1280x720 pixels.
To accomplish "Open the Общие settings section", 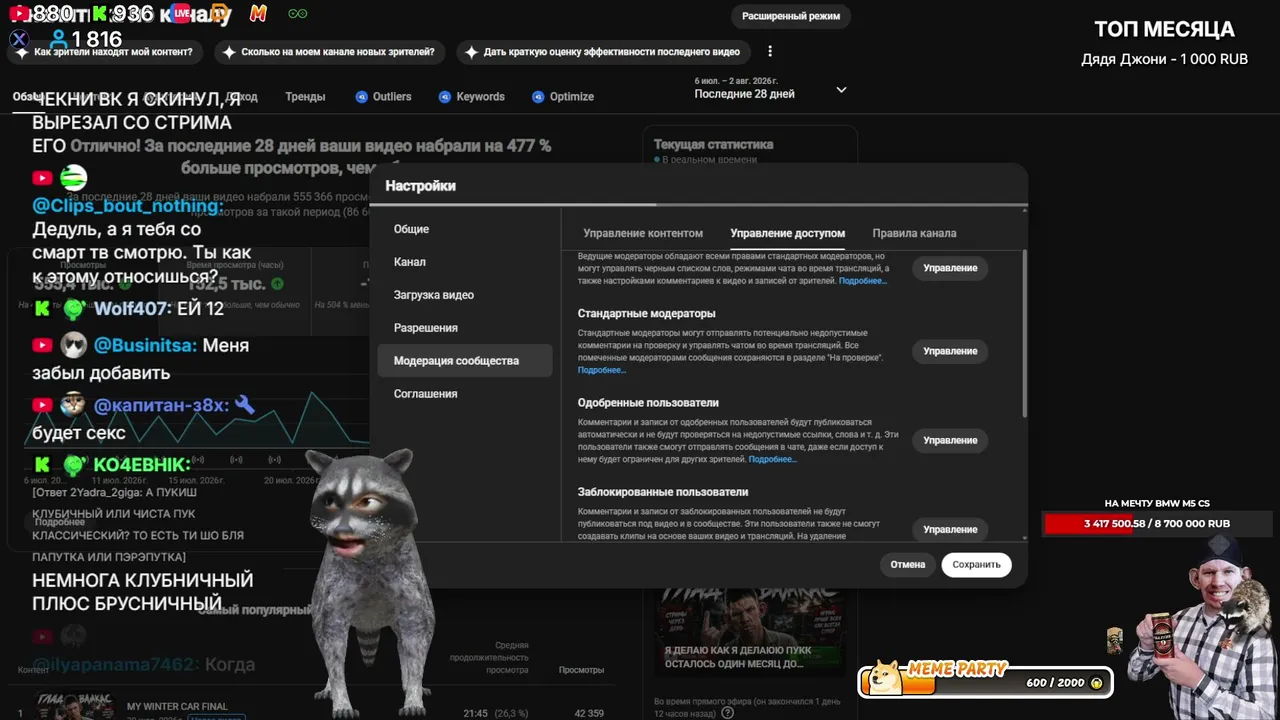I will click(464, 229).
